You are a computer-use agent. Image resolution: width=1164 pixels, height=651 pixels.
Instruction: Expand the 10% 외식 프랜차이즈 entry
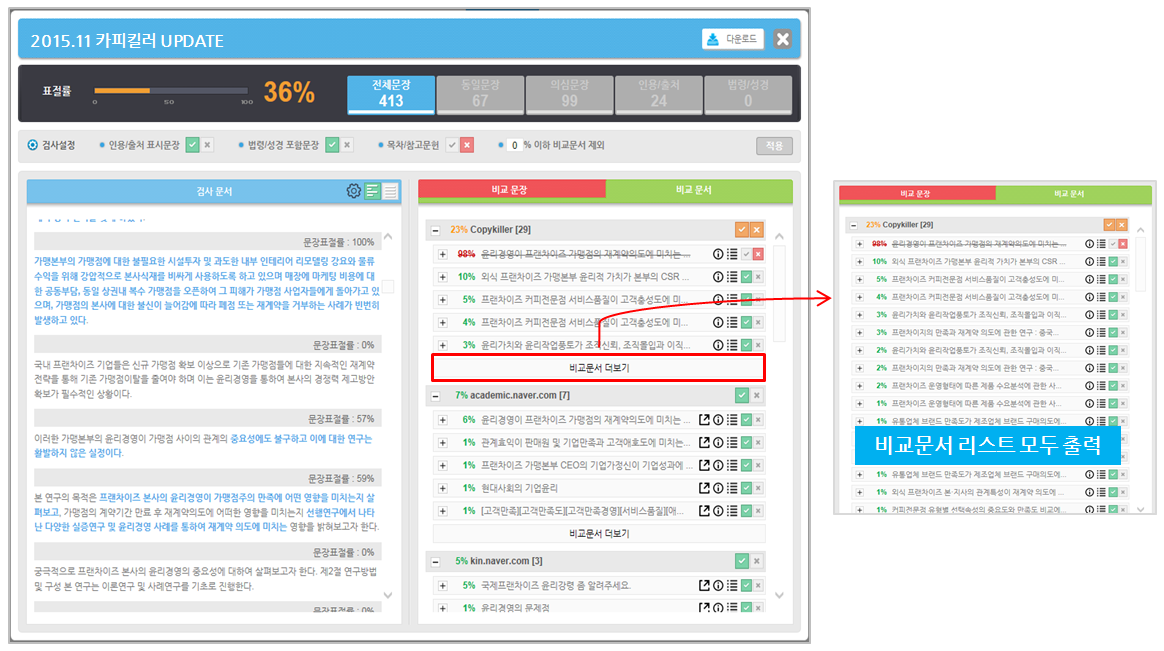coord(442,277)
